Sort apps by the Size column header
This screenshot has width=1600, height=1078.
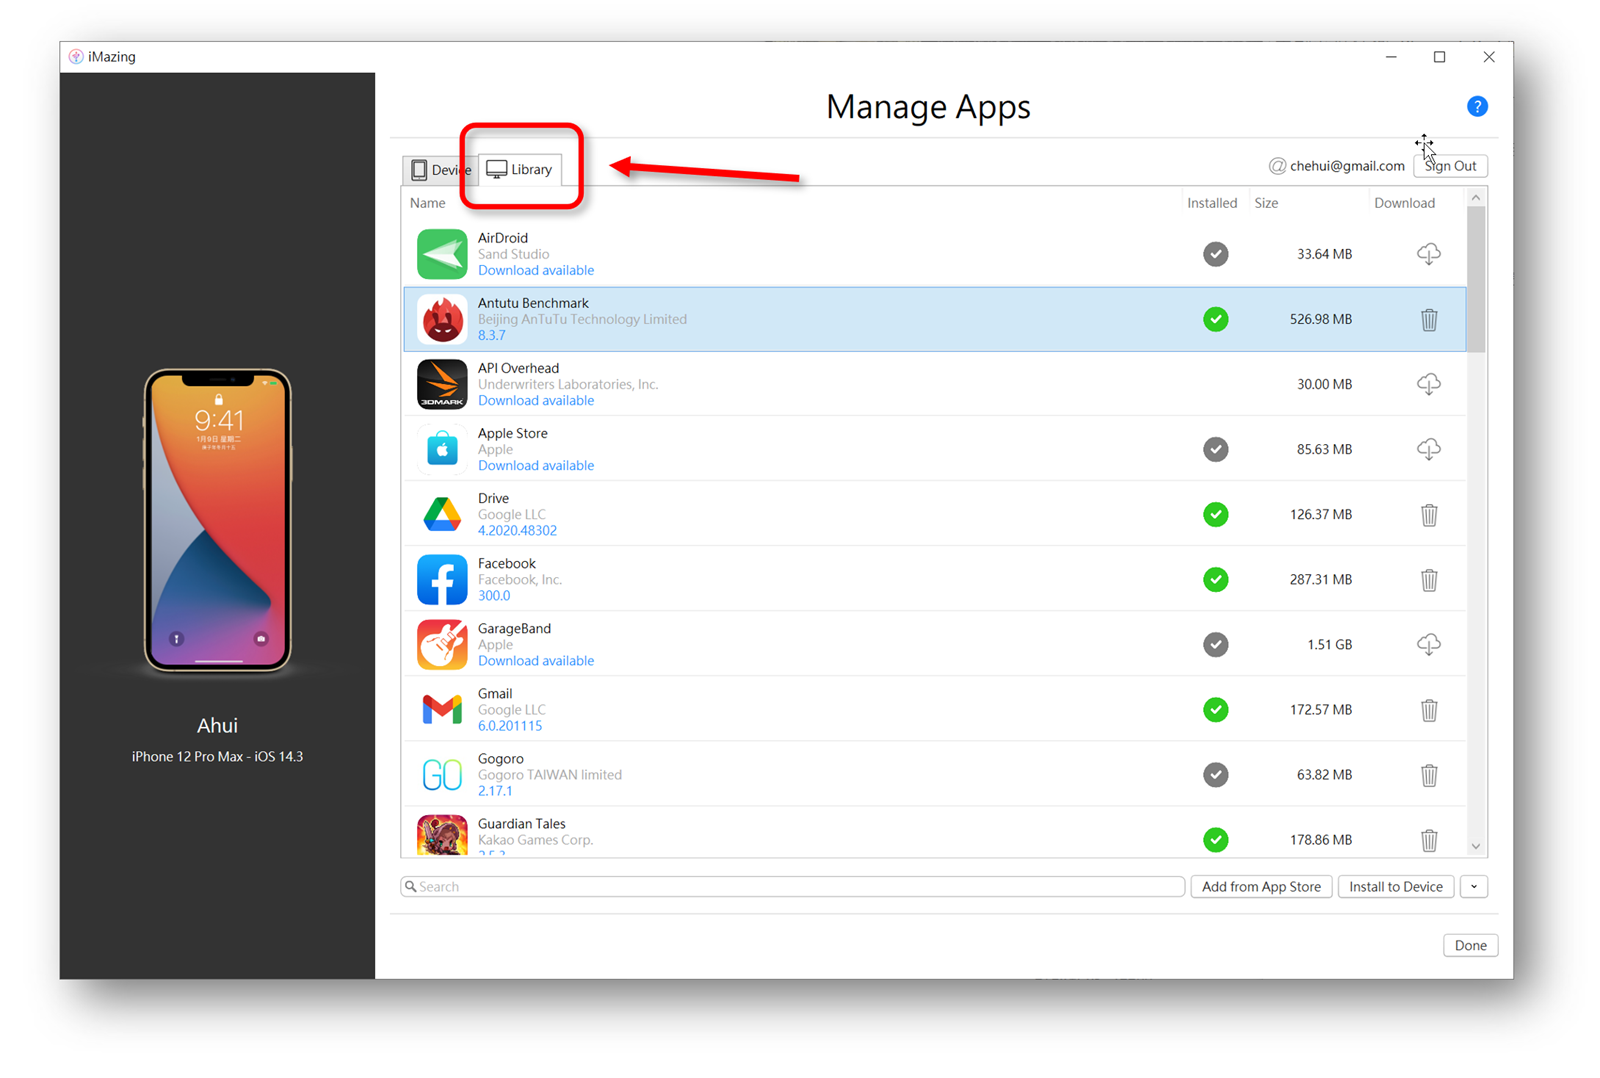(x=1266, y=203)
